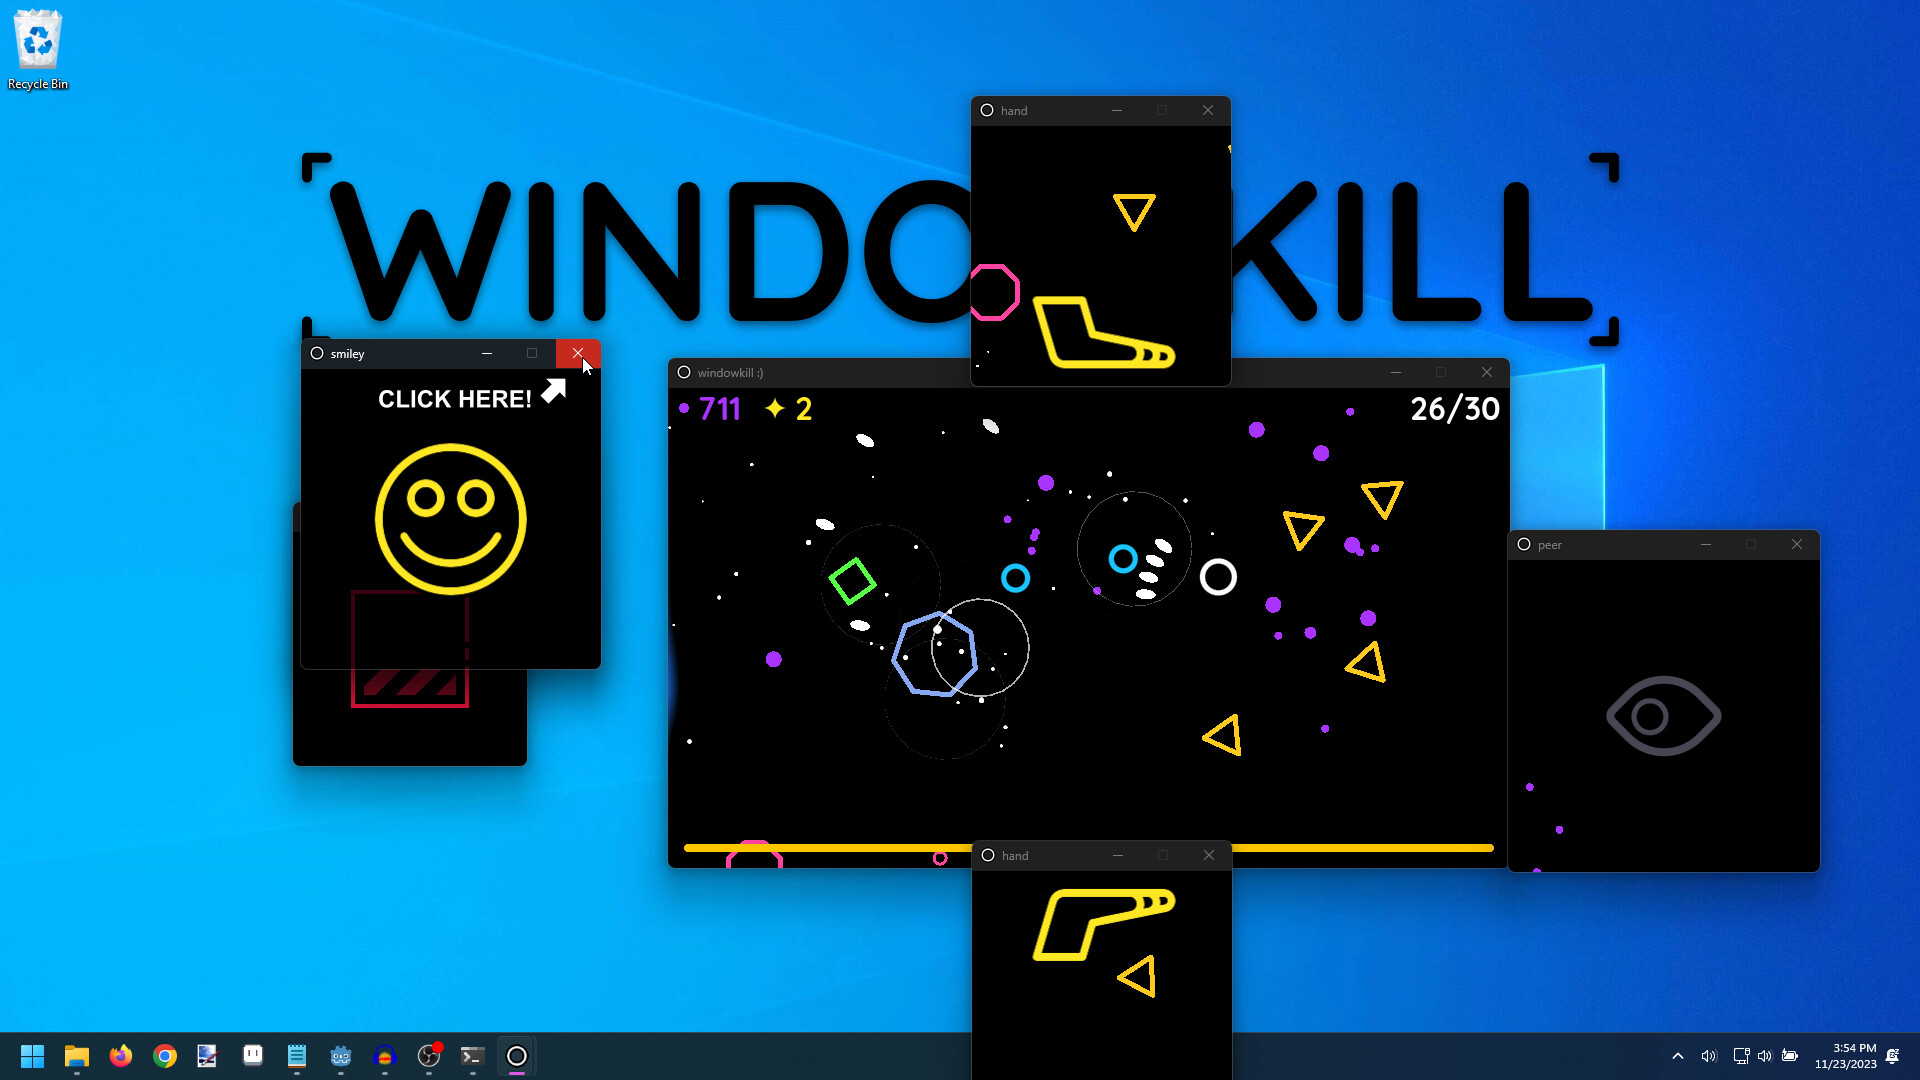The height and width of the screenshot is (1080, 1920).
Task: Open File Explorer from the taskbar
Action: click(76, 1056)
